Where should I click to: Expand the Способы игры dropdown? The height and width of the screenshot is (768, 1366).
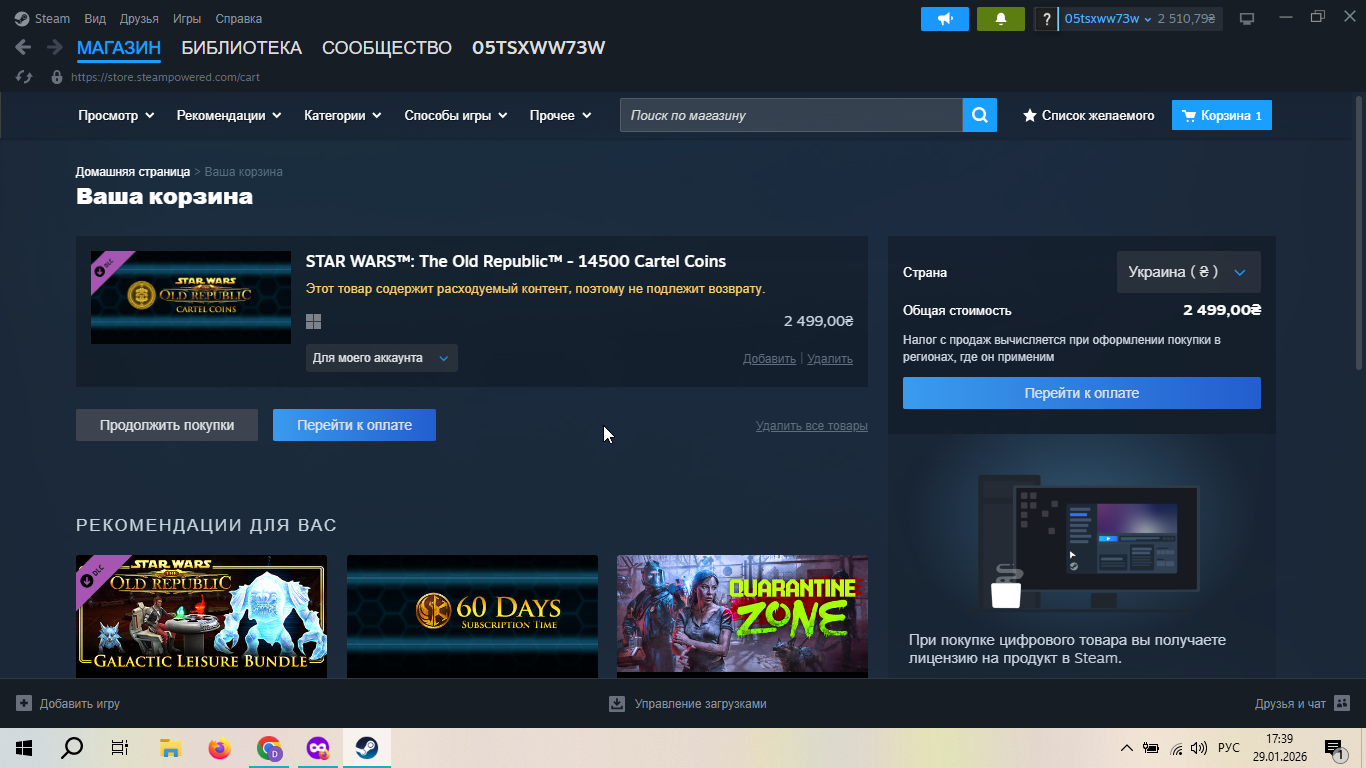pos(456,115)
